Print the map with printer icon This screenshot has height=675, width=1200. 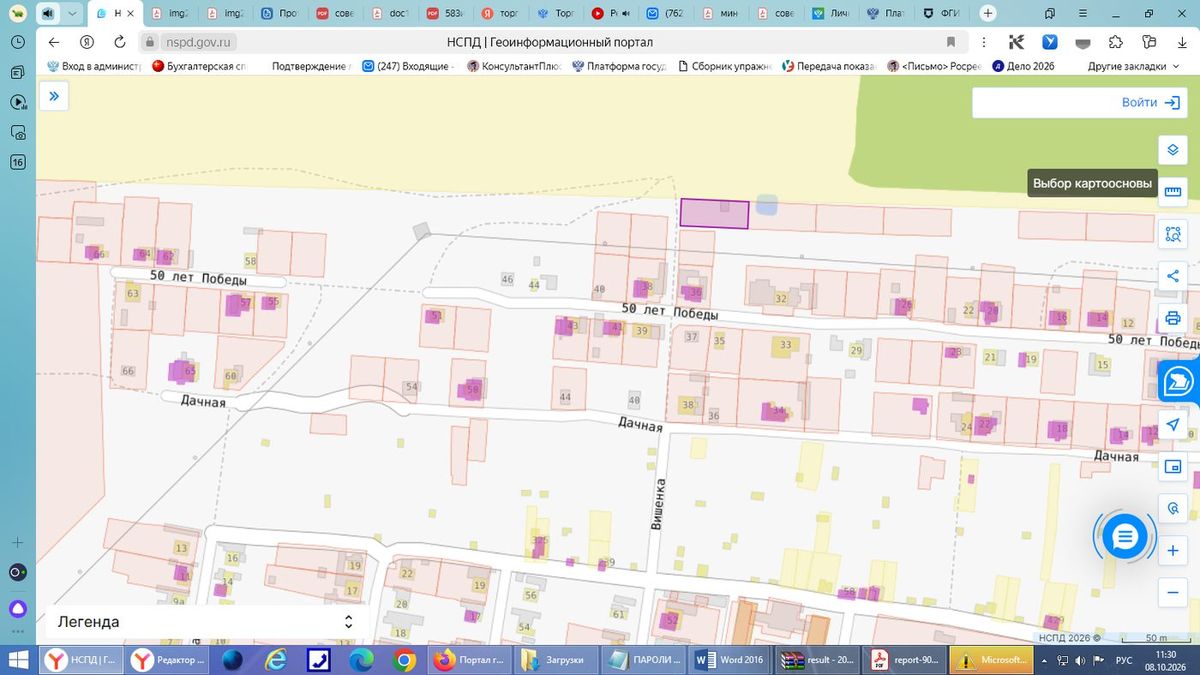tap(1172, 319)
